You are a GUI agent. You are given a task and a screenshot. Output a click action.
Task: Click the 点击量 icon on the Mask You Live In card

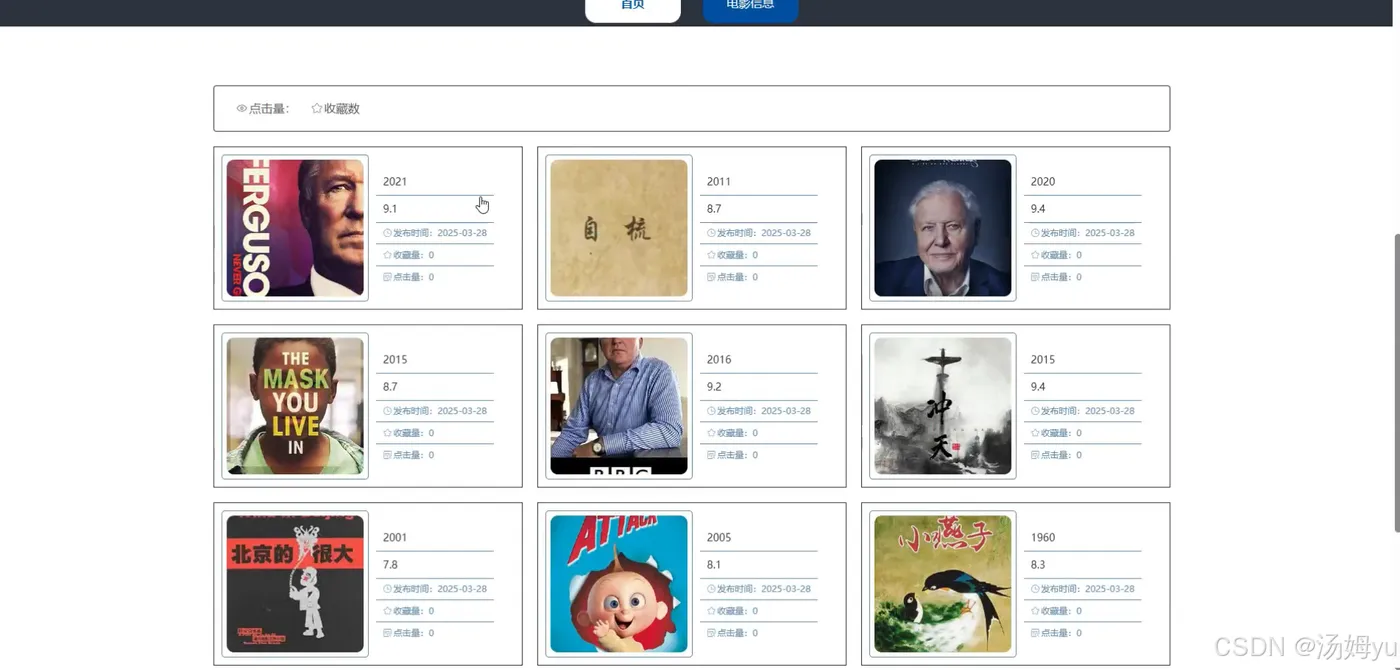pyautogui.click(x=387, y=455)
